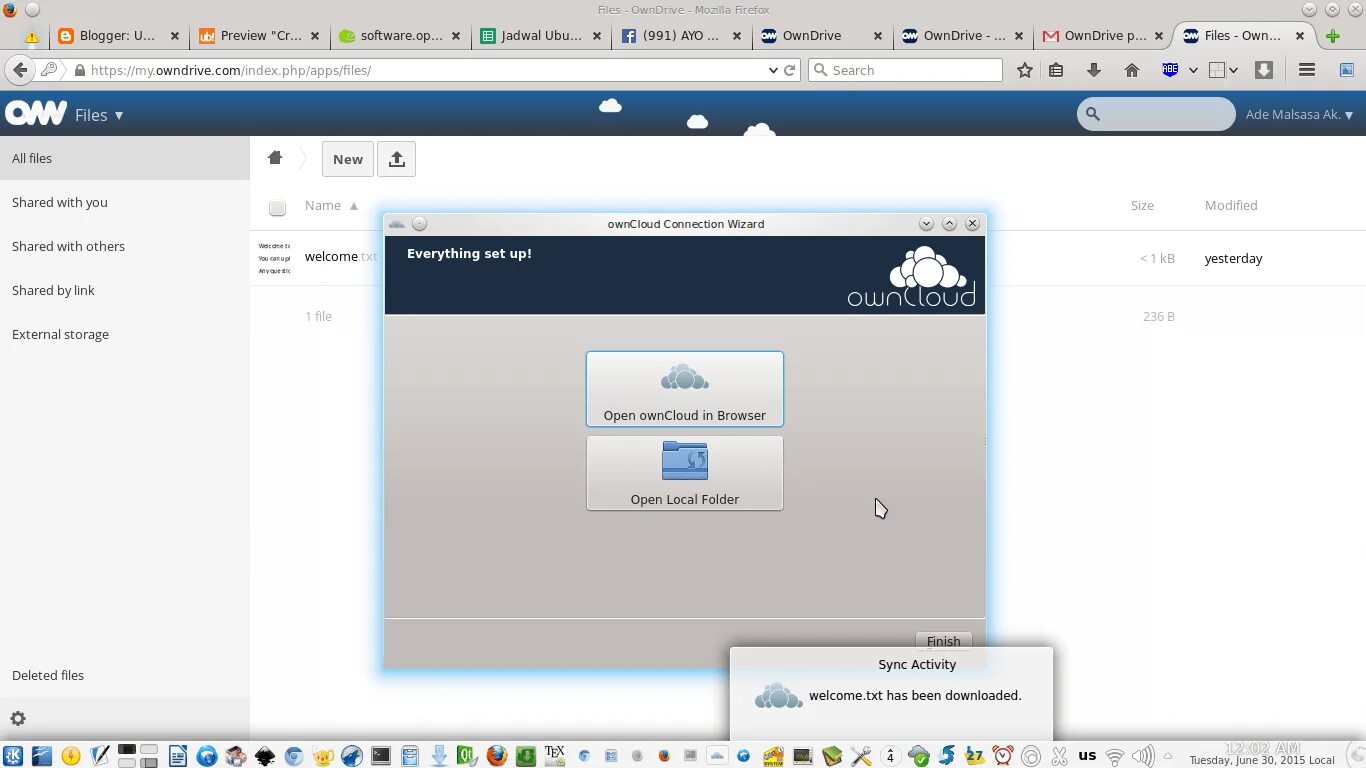Screen dimensions: 1366x768
Task: Launch Inkscape from the taskbar
Action: click(x=264, y=756)
